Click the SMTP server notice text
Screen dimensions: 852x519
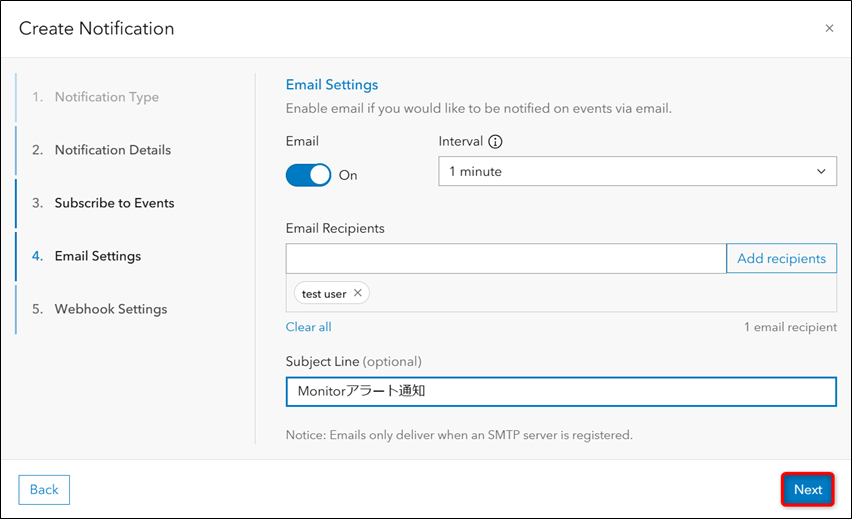pos(459,435)
